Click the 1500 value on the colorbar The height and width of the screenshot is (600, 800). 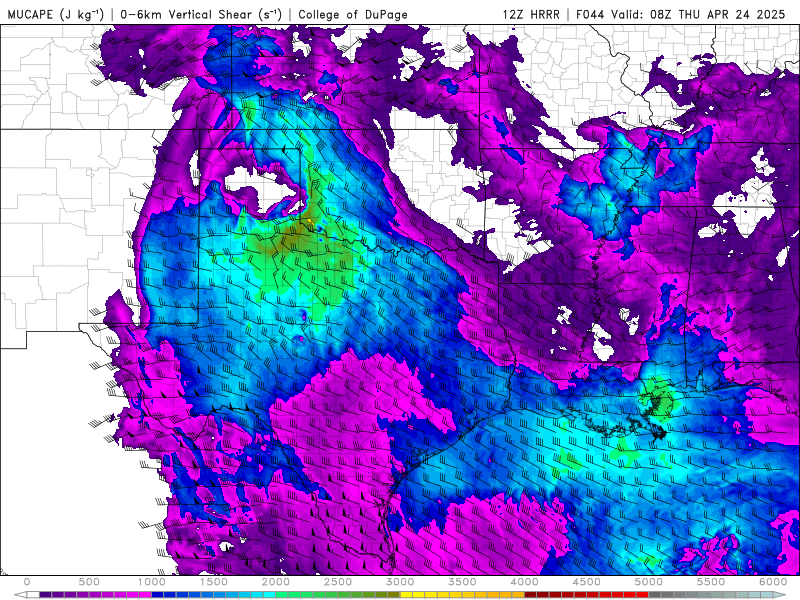[214, 582]
